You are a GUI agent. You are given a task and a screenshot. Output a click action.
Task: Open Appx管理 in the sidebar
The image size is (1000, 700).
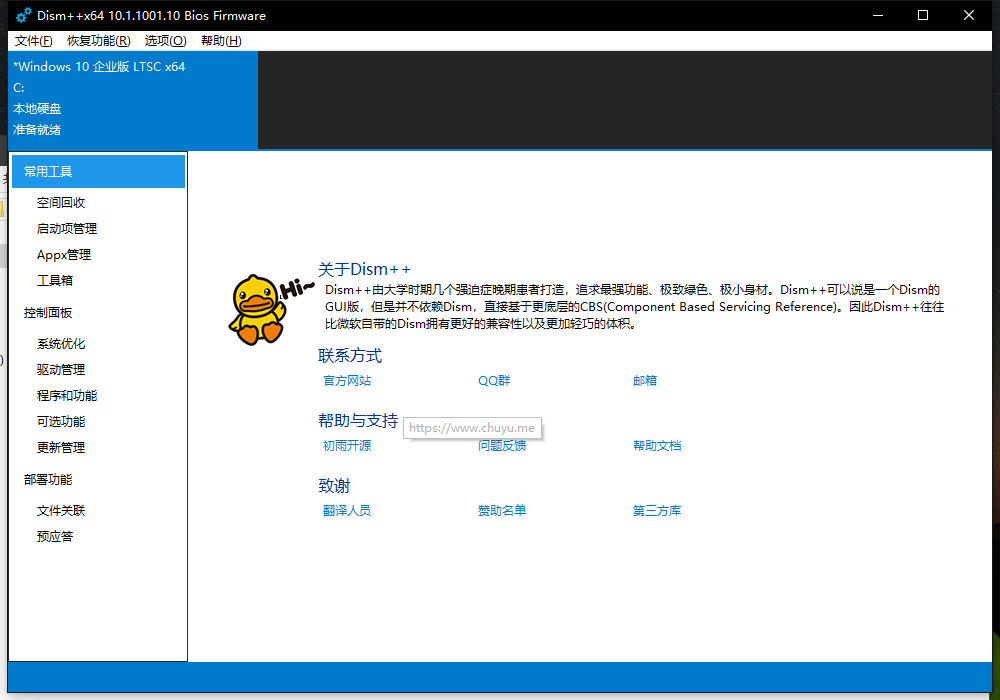[64, 255]
